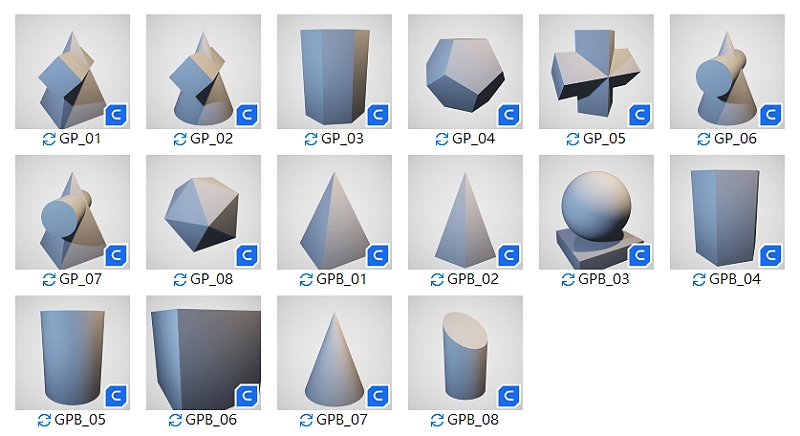Click the GP_03 file name label

(342, 139)
